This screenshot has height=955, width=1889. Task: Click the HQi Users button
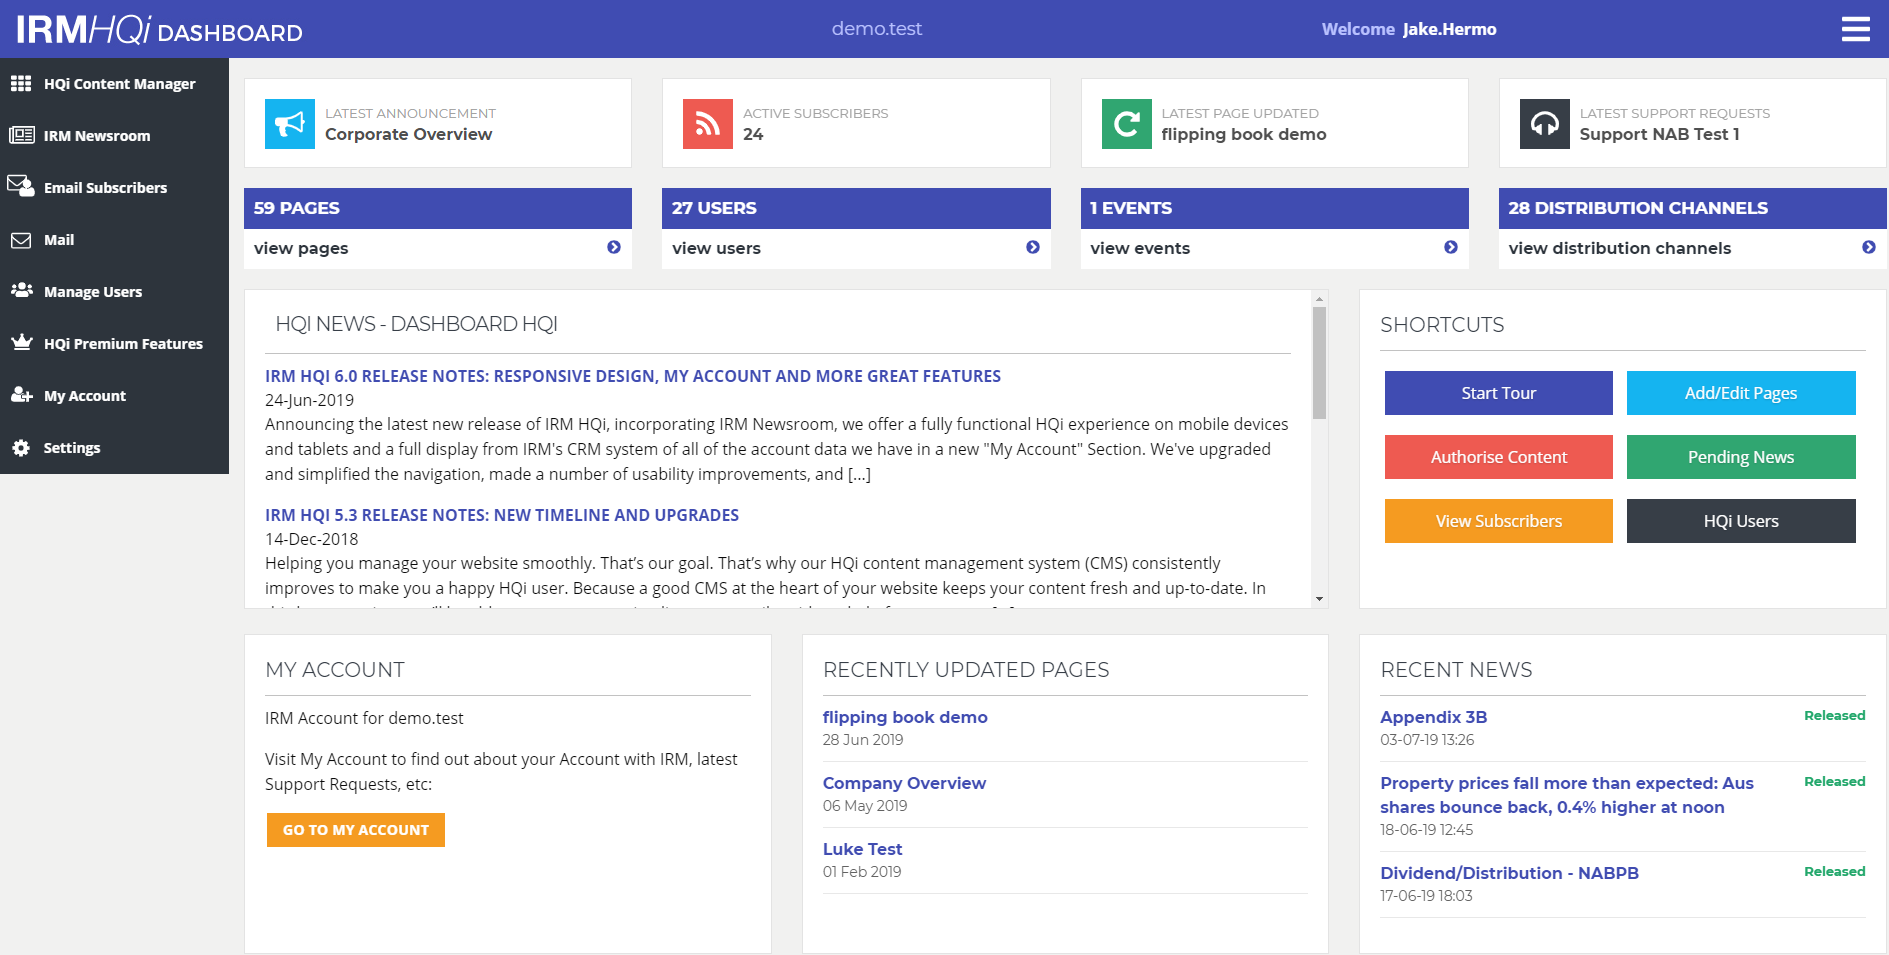1741,521
